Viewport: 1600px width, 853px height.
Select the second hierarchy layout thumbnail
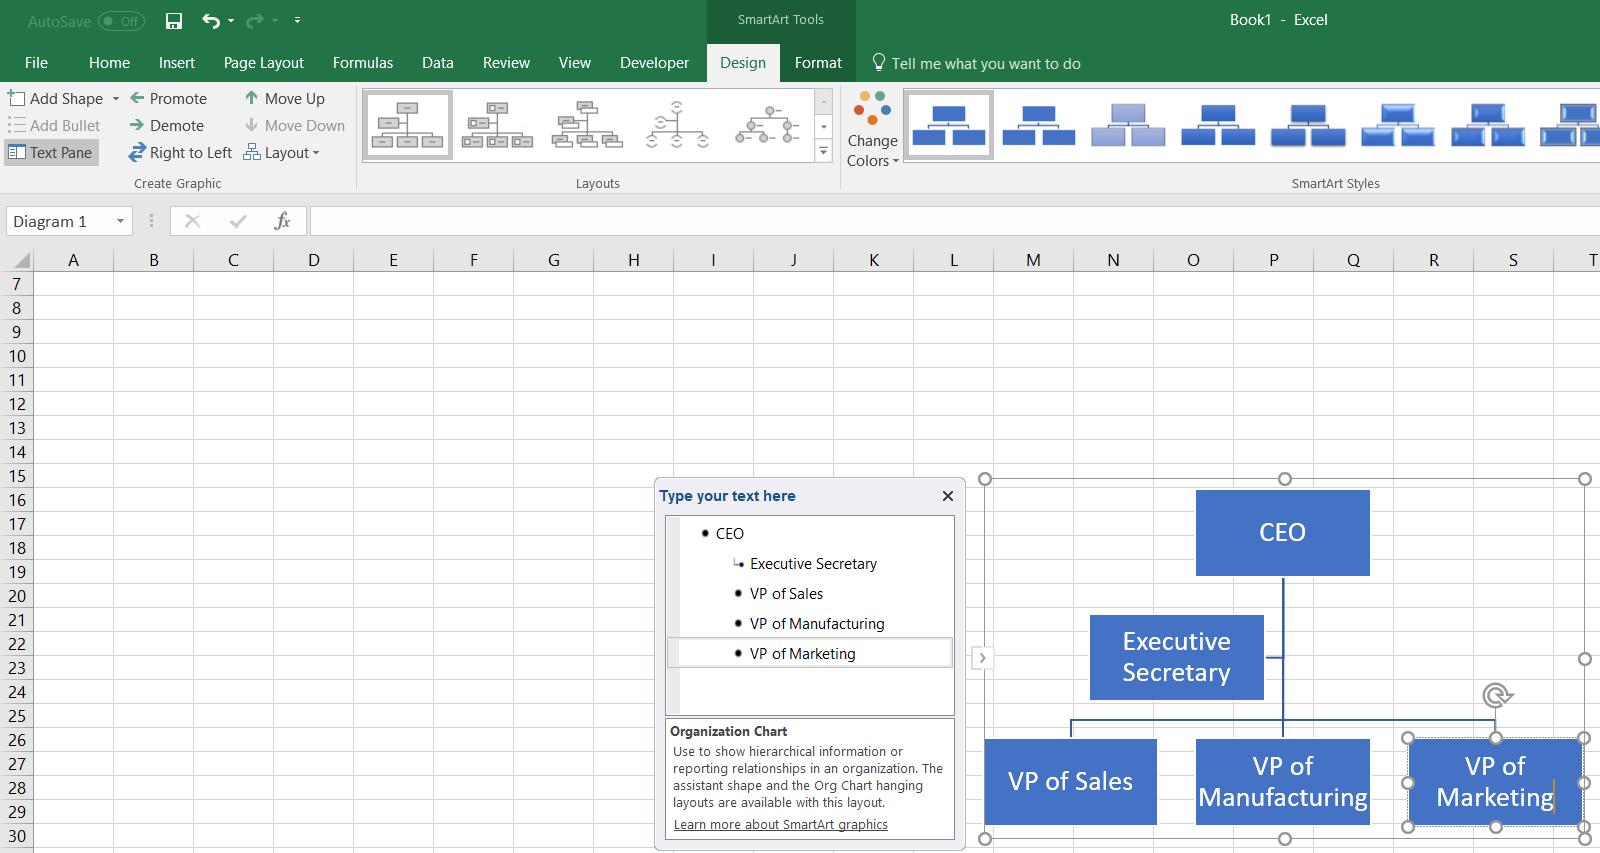[x=497, y=125]
